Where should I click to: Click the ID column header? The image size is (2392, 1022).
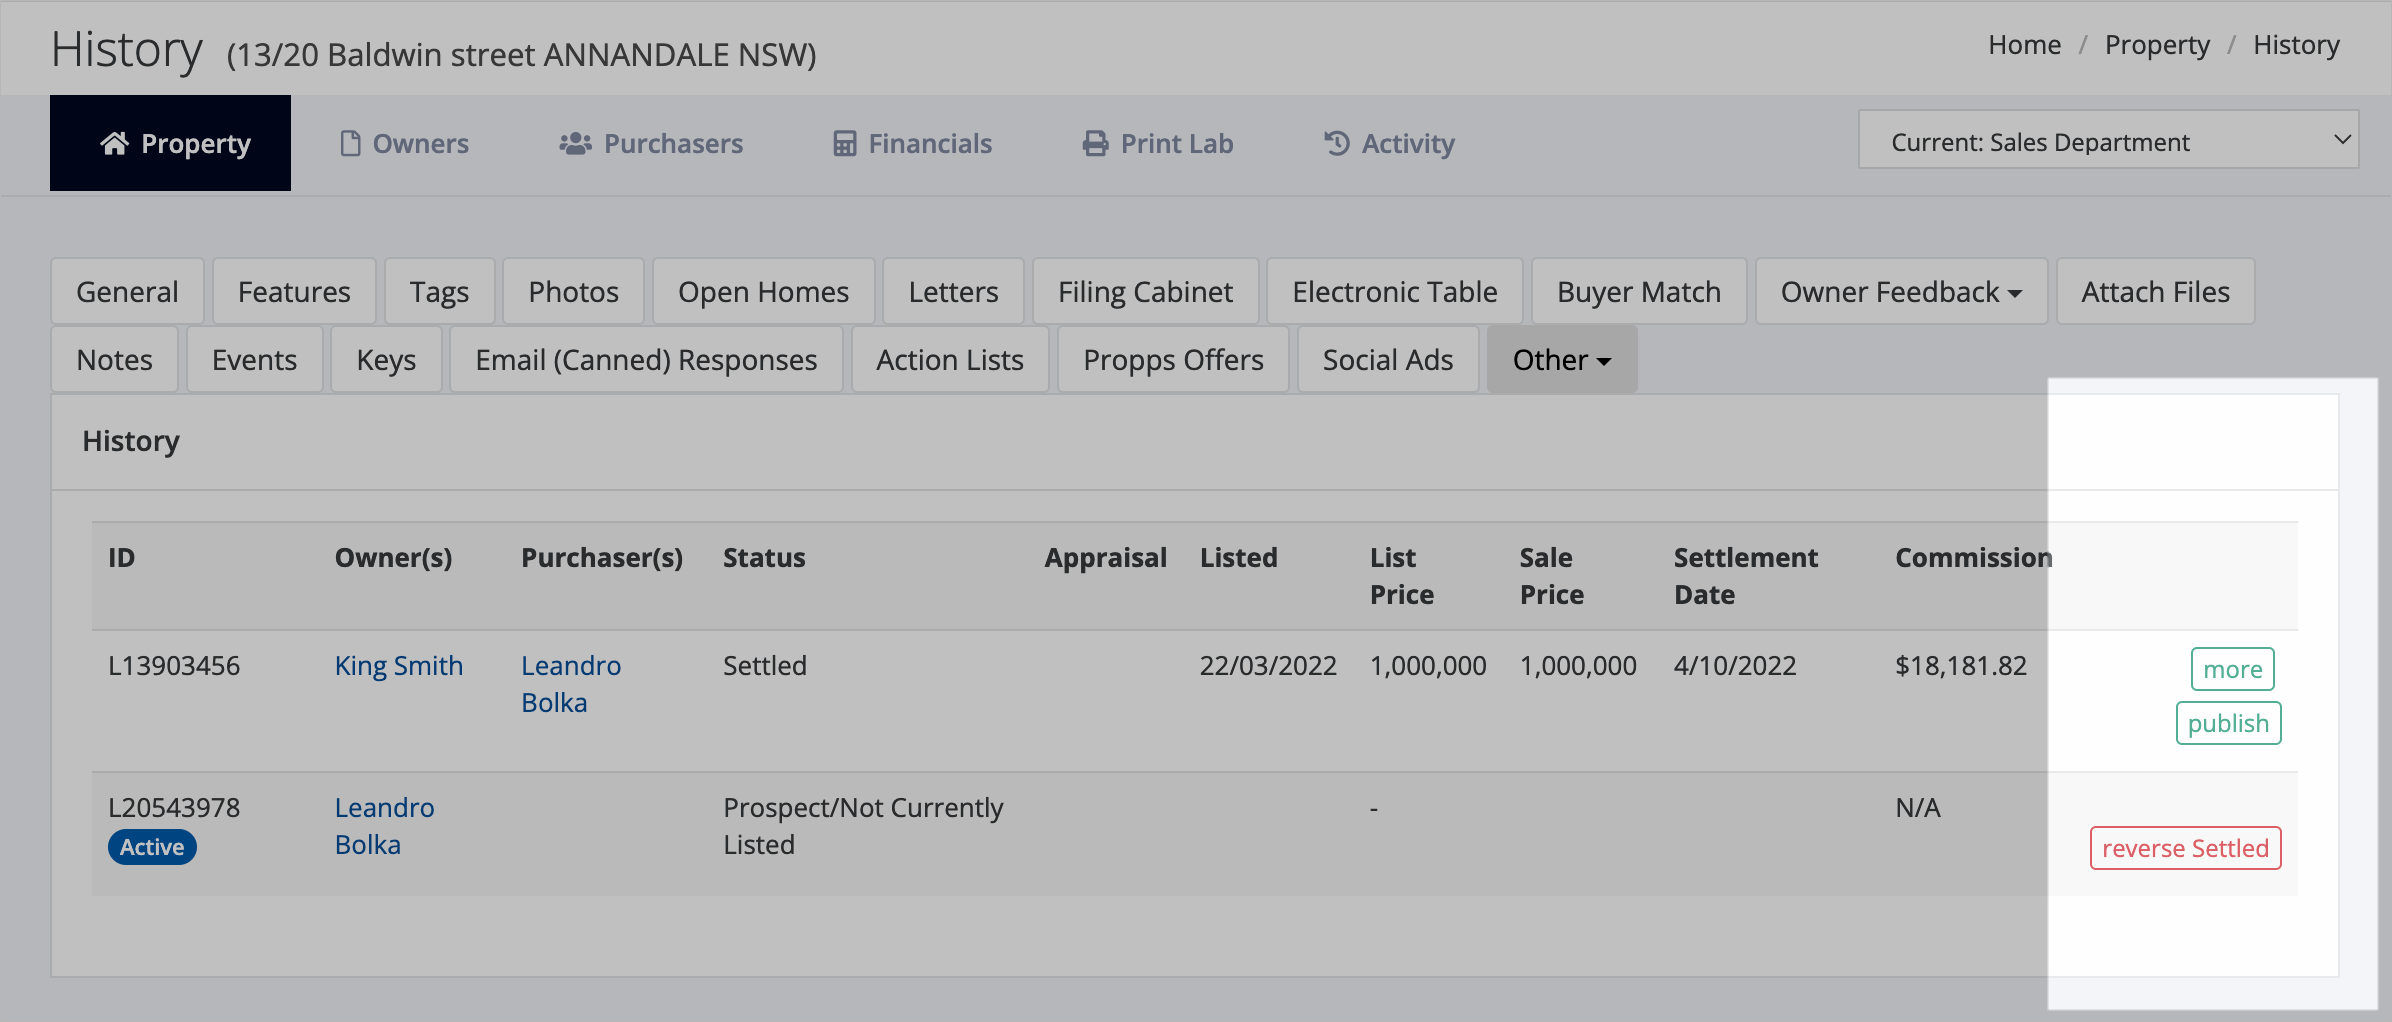coord(121,558)
